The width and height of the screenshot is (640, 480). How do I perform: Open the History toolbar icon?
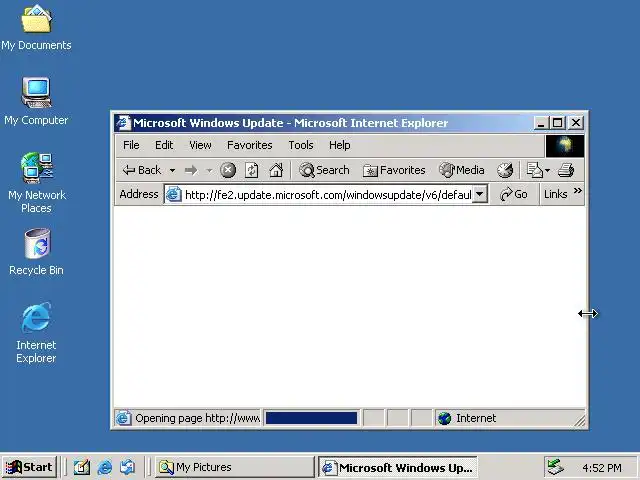(505, 170)
